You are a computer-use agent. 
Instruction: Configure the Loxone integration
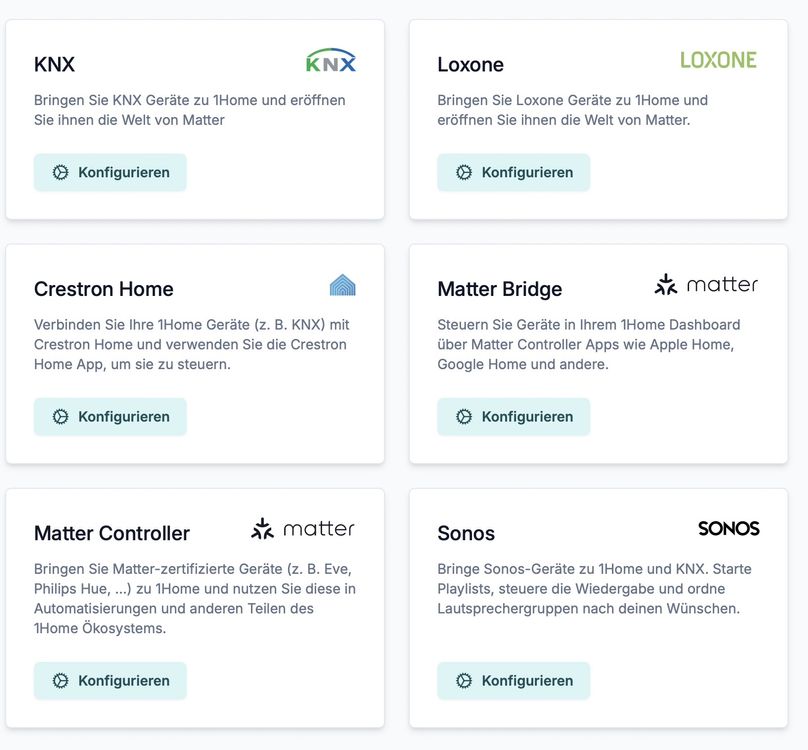point(513,172)
